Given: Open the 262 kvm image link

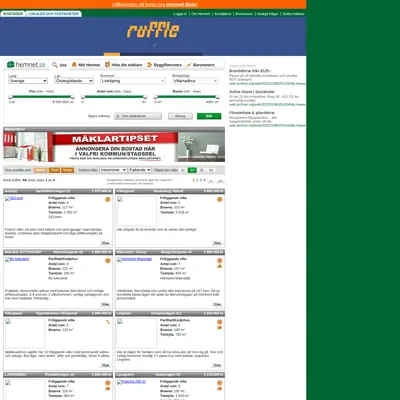Looking at the screenshot, I should 14,198.
